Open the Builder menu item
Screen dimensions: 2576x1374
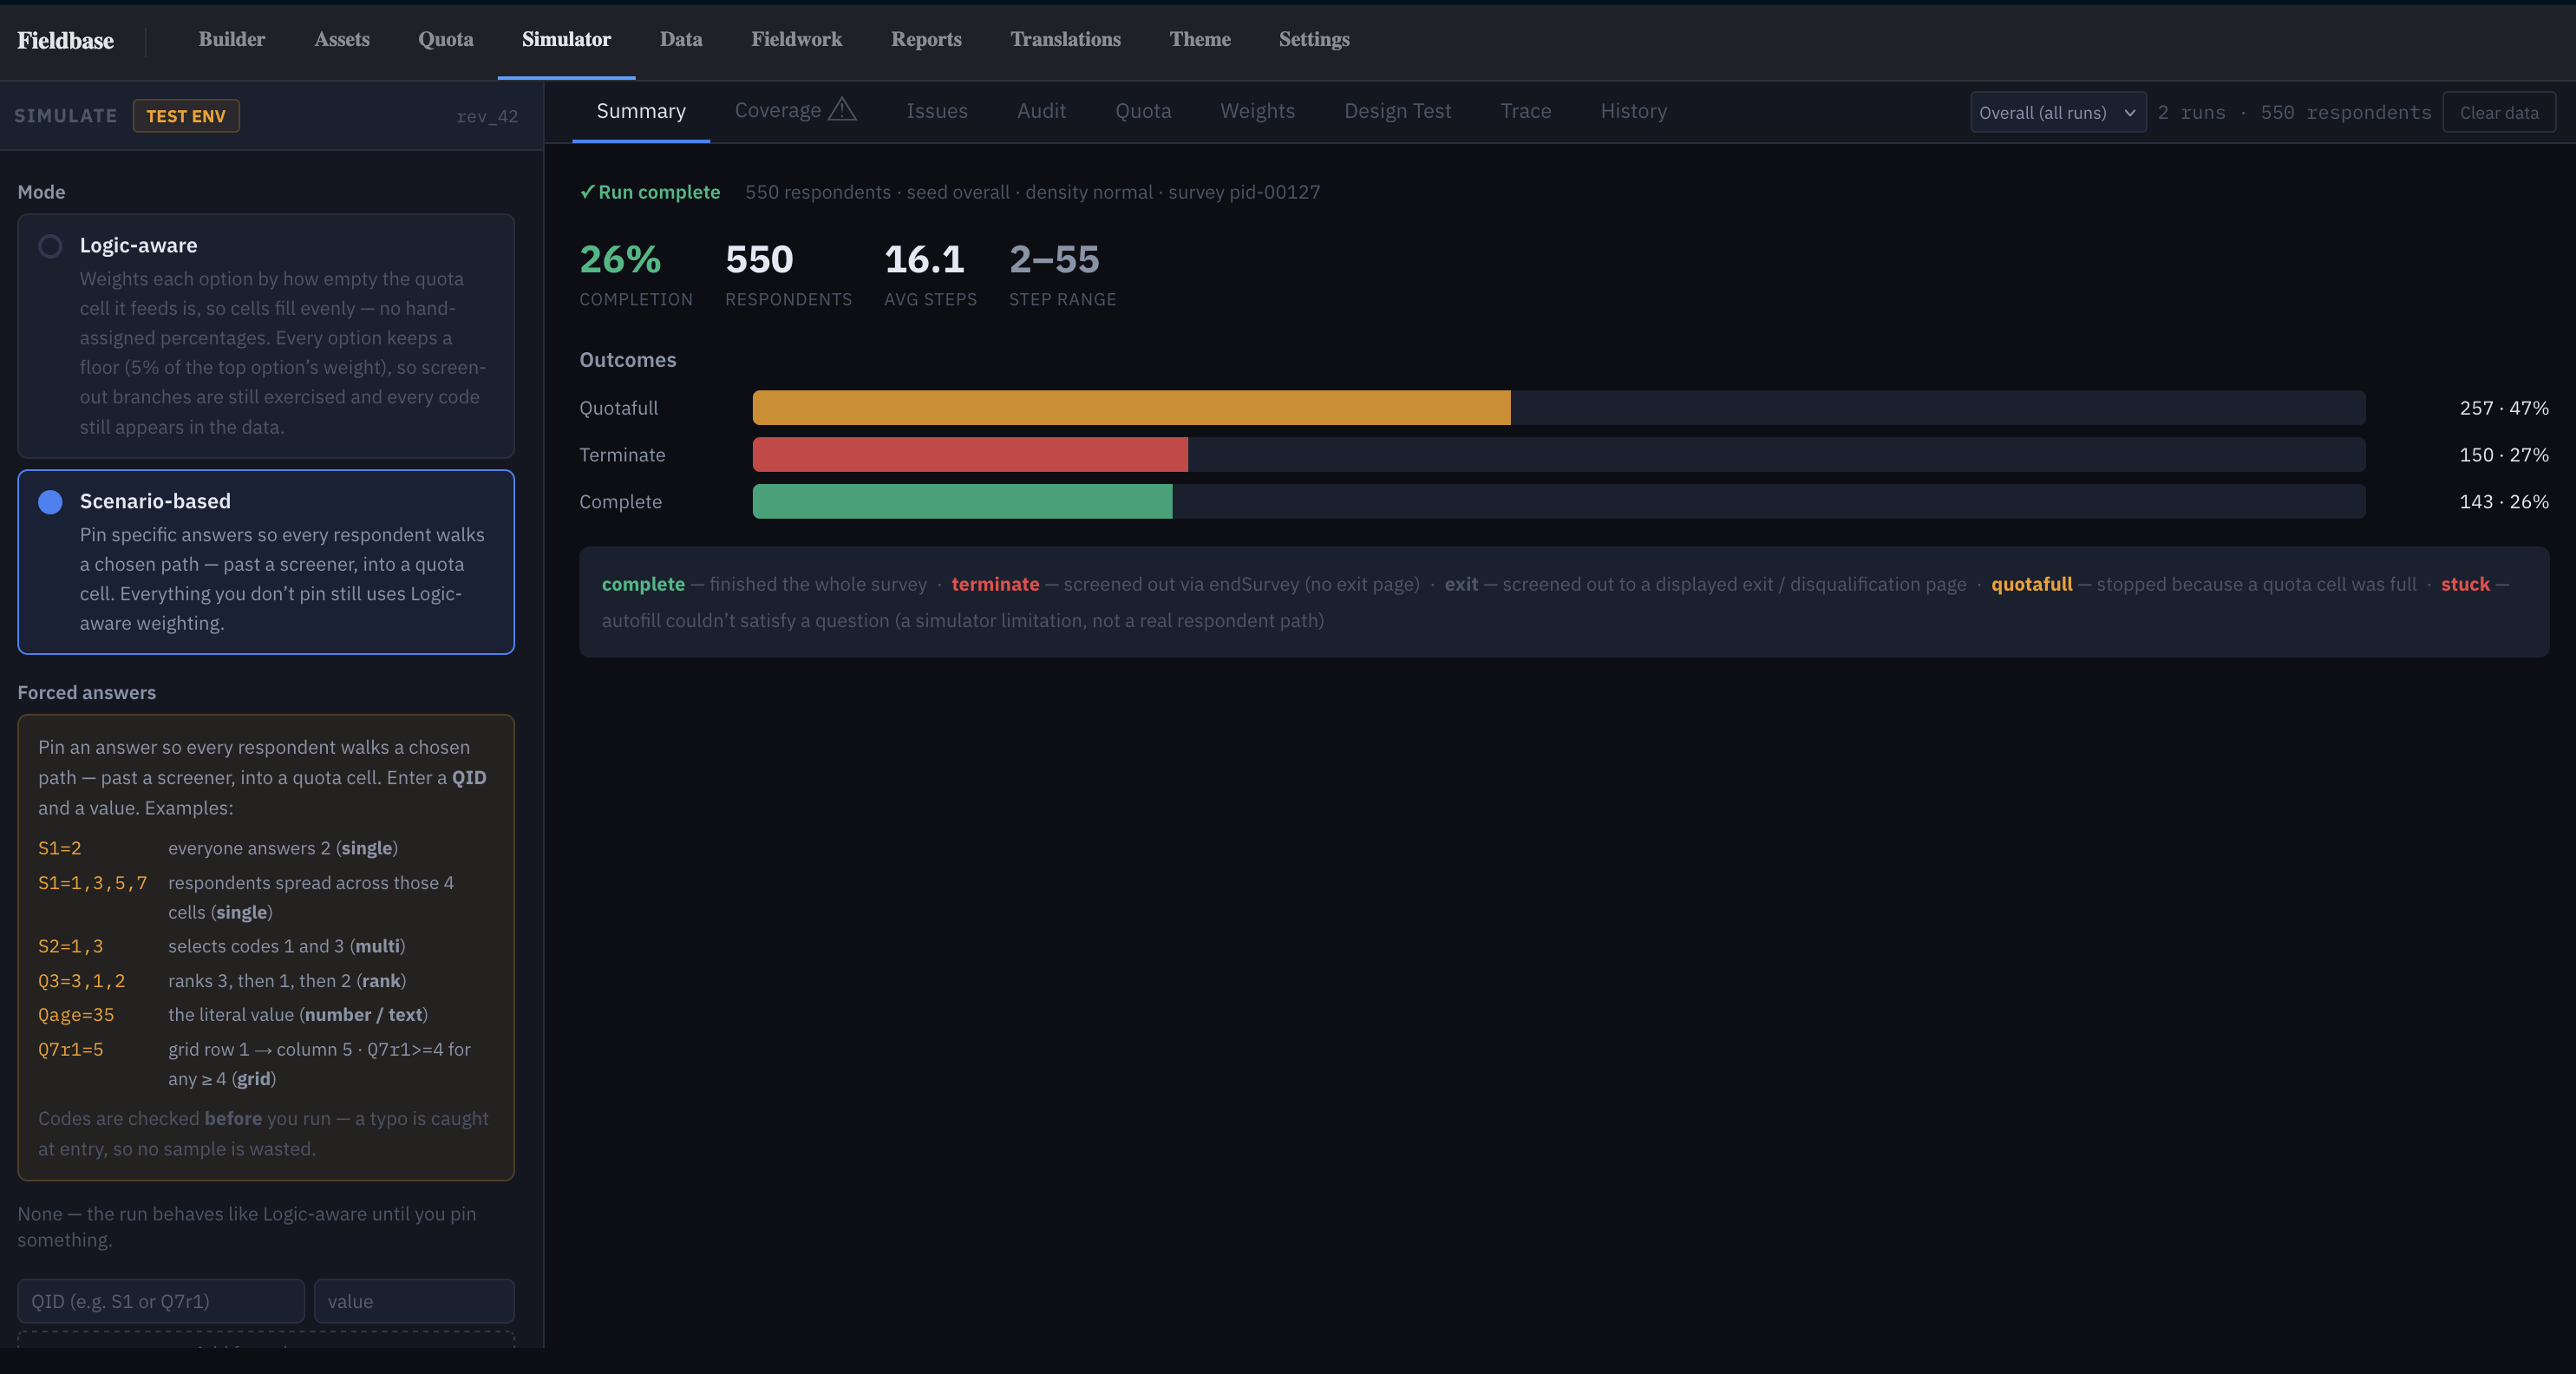(x=231, y=39)
